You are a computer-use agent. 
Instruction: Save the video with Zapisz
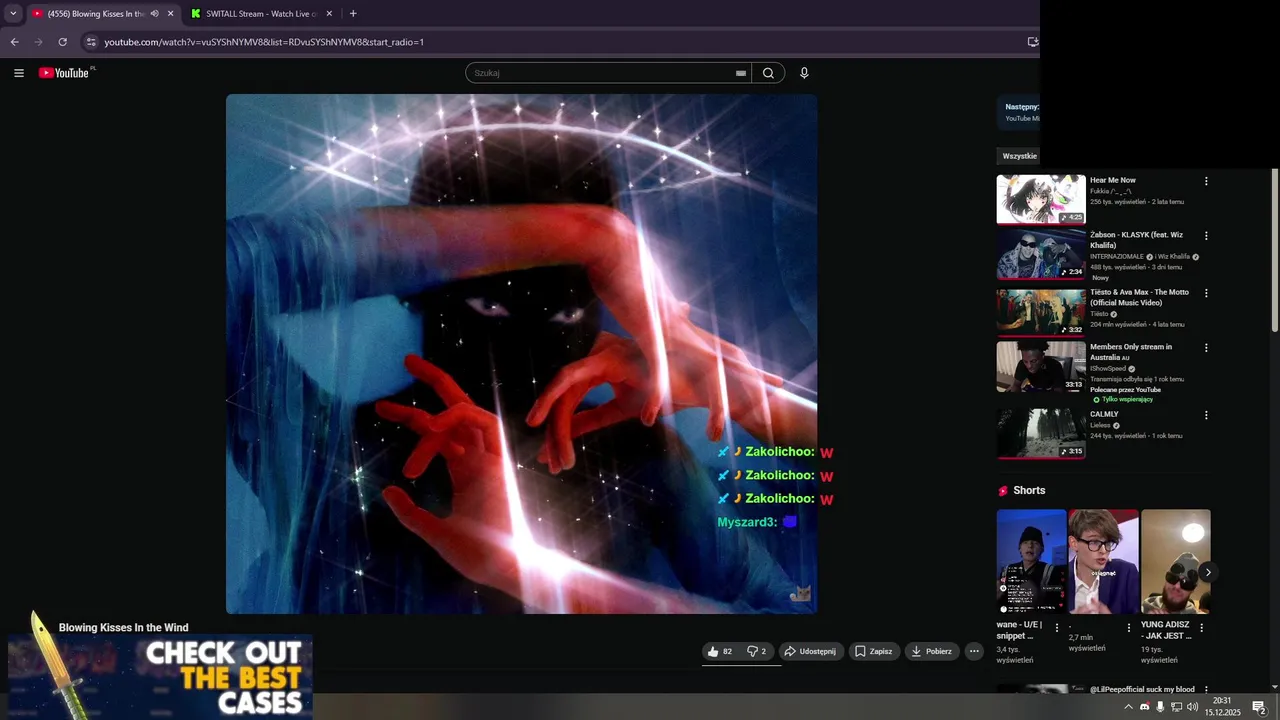click(x=873, y=651)
